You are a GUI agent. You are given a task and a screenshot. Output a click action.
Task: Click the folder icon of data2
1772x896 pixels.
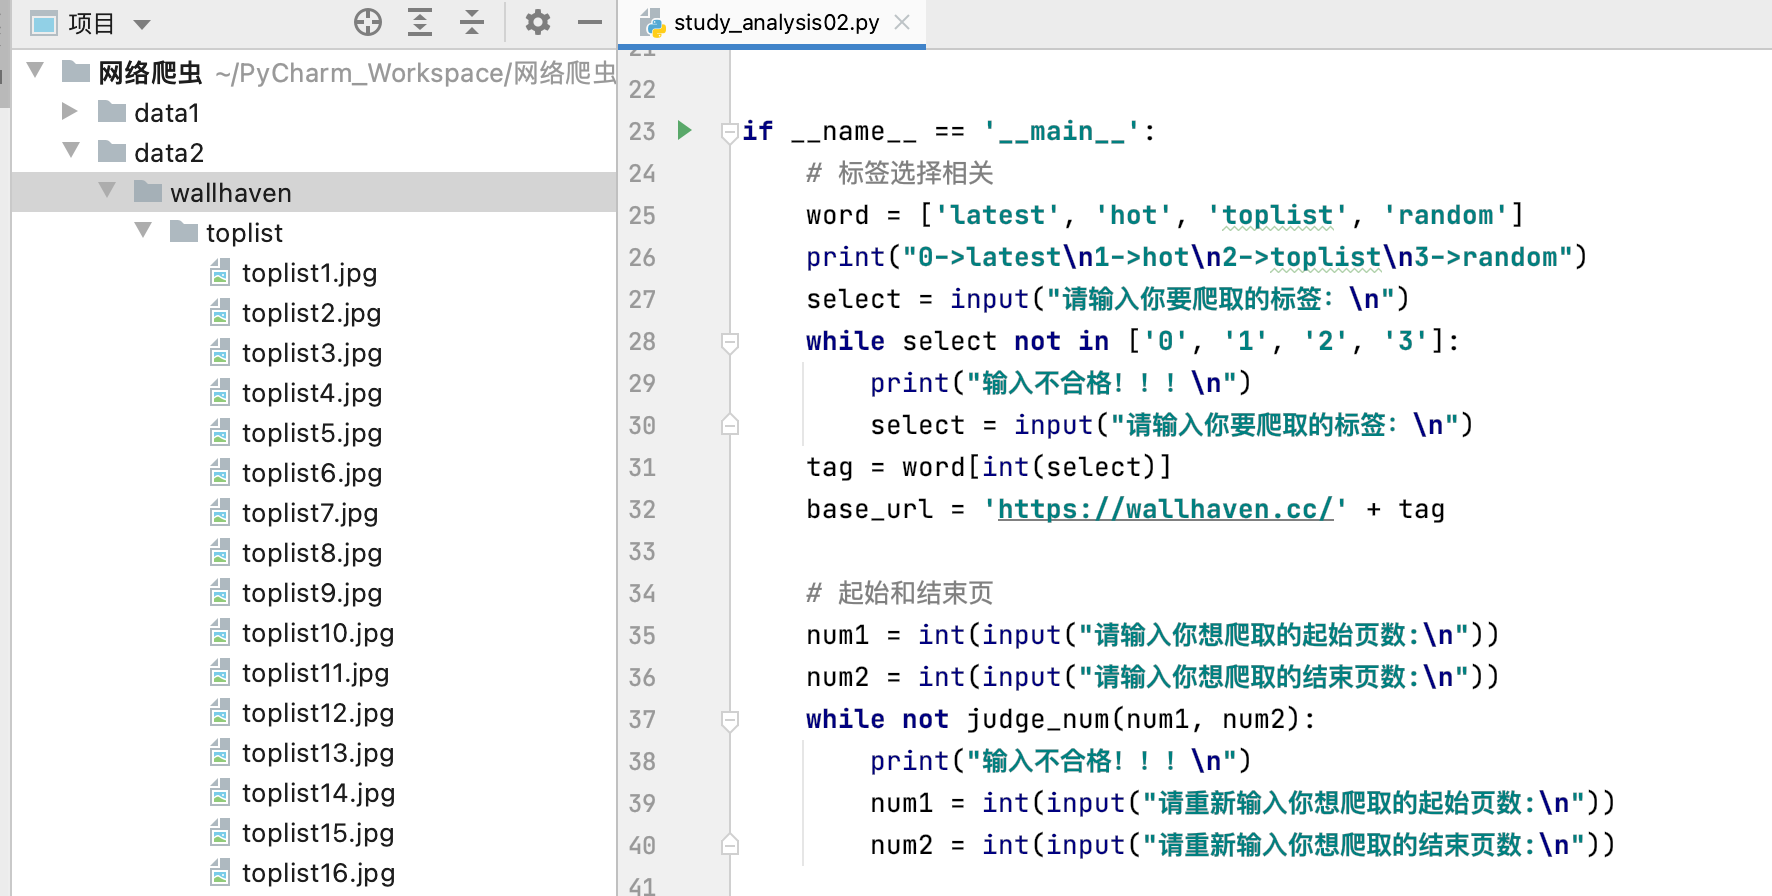pyautogui.click(x=112, y=151)
